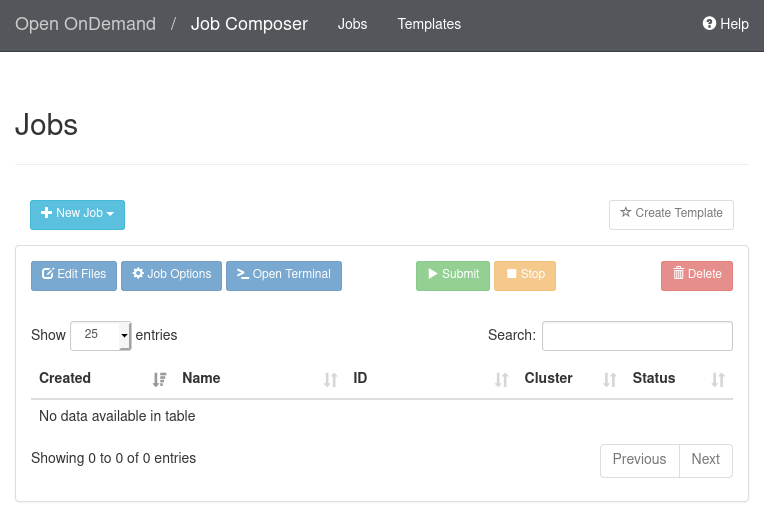Viewport: 764px width, 505px height.
Task: Click the Edit Files pencil icon
Action: [x=47, y=274]
